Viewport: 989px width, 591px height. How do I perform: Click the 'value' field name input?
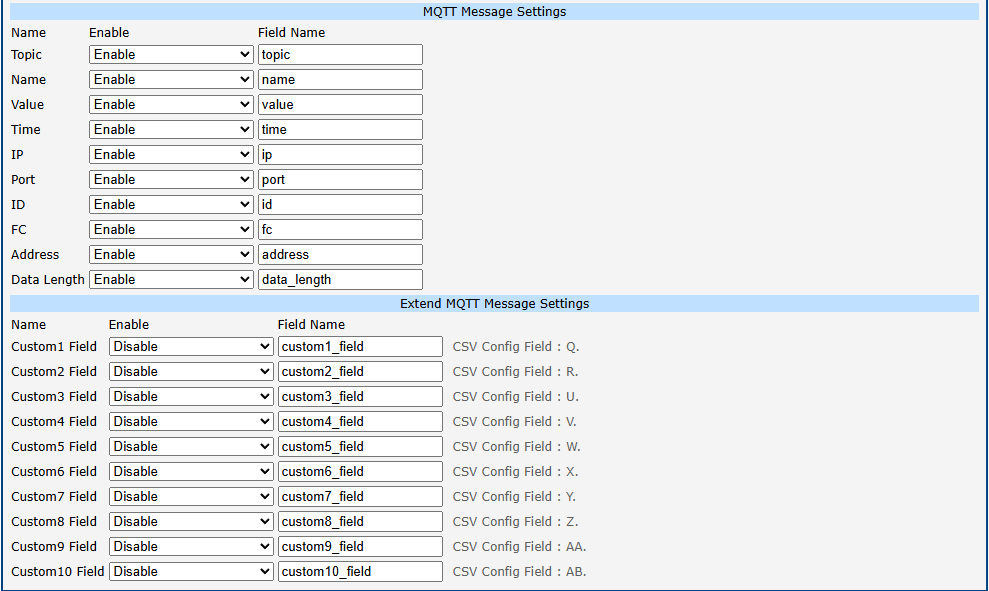coord(340,105)
